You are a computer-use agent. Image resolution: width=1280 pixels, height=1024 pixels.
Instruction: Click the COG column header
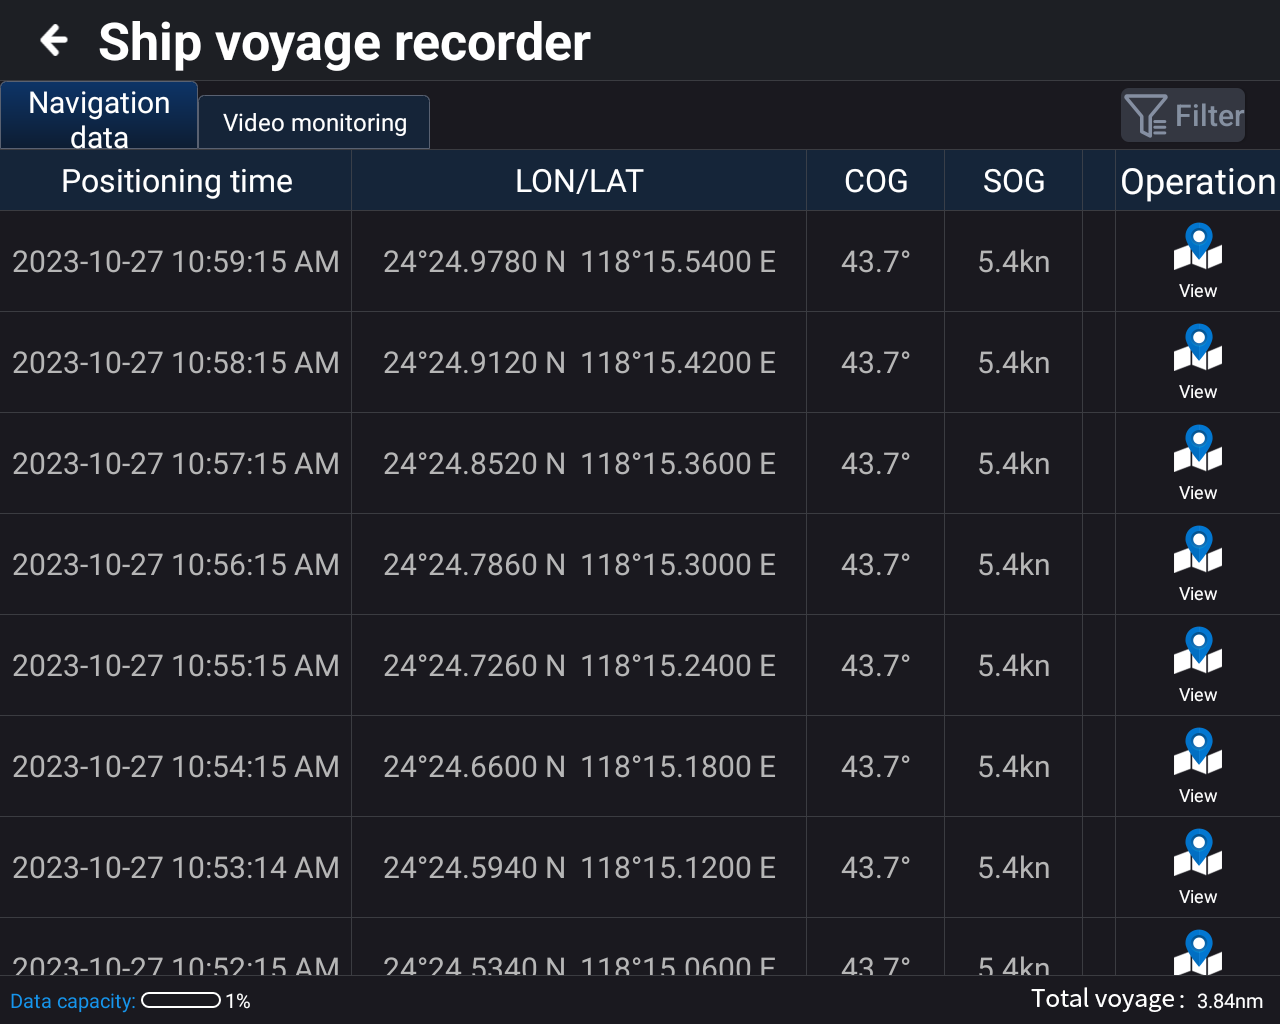pos(876,181)
